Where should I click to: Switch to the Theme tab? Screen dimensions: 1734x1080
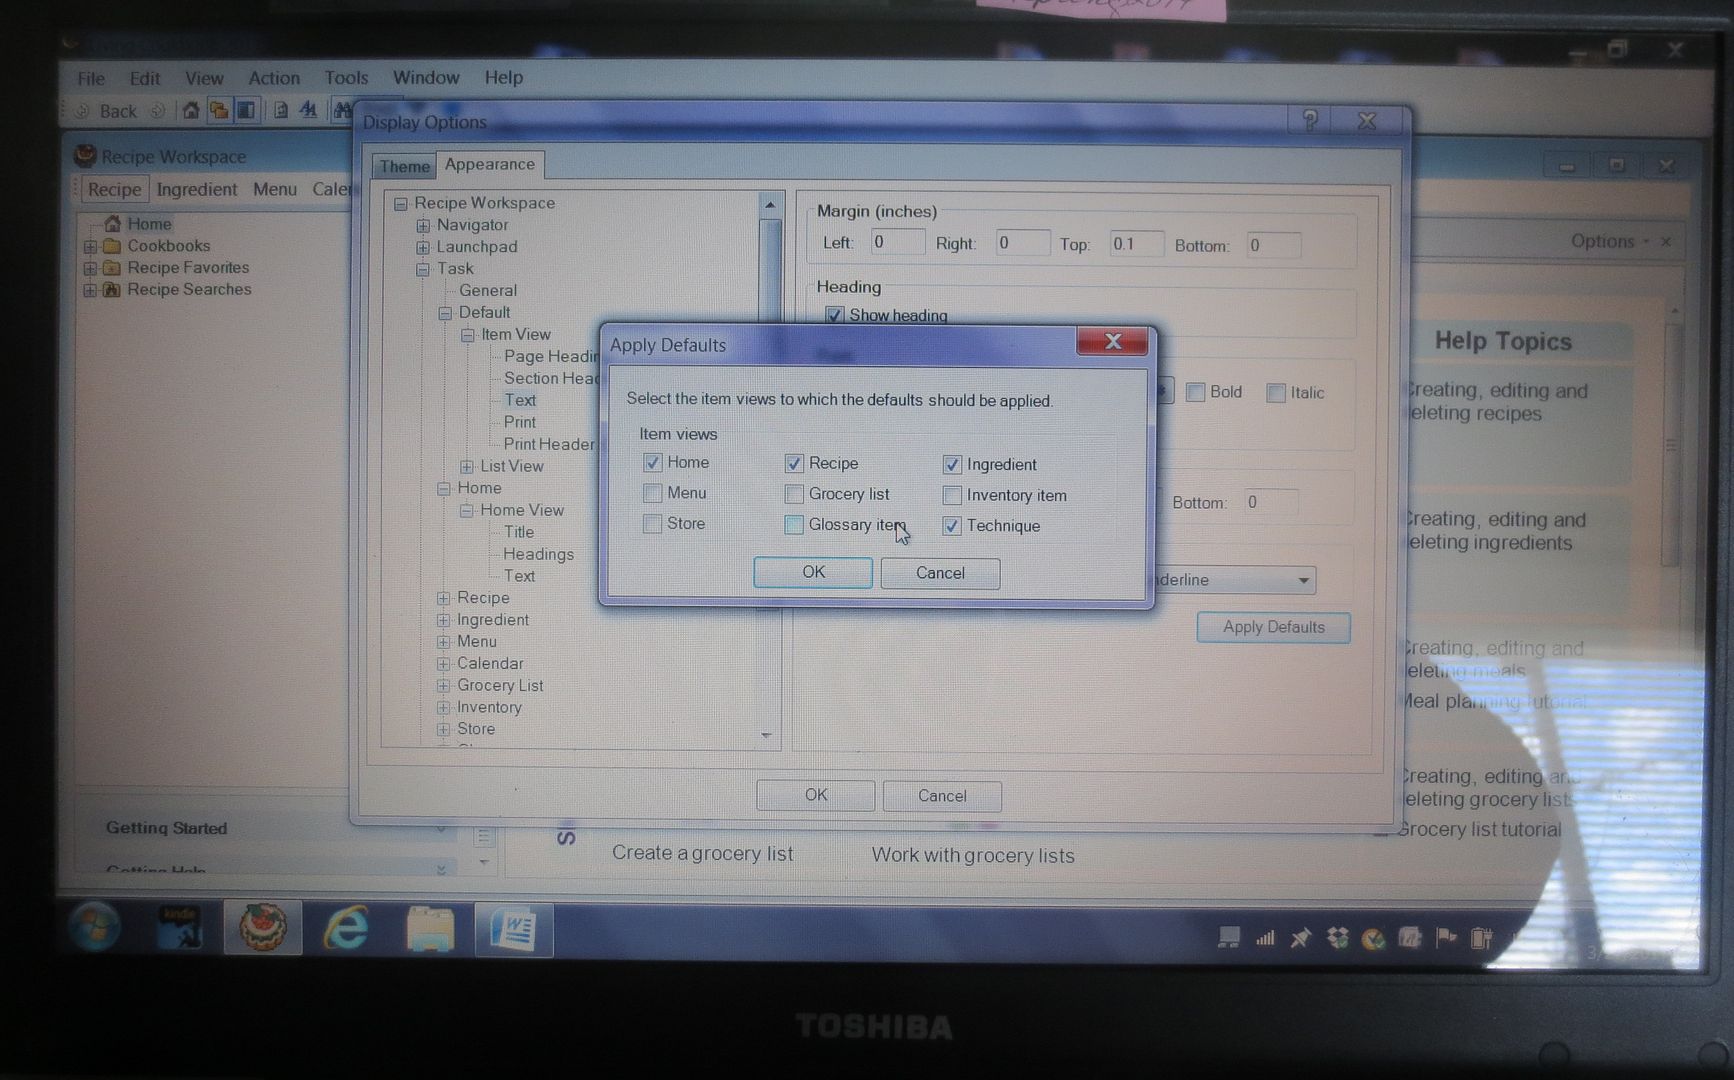pos(404,166)
